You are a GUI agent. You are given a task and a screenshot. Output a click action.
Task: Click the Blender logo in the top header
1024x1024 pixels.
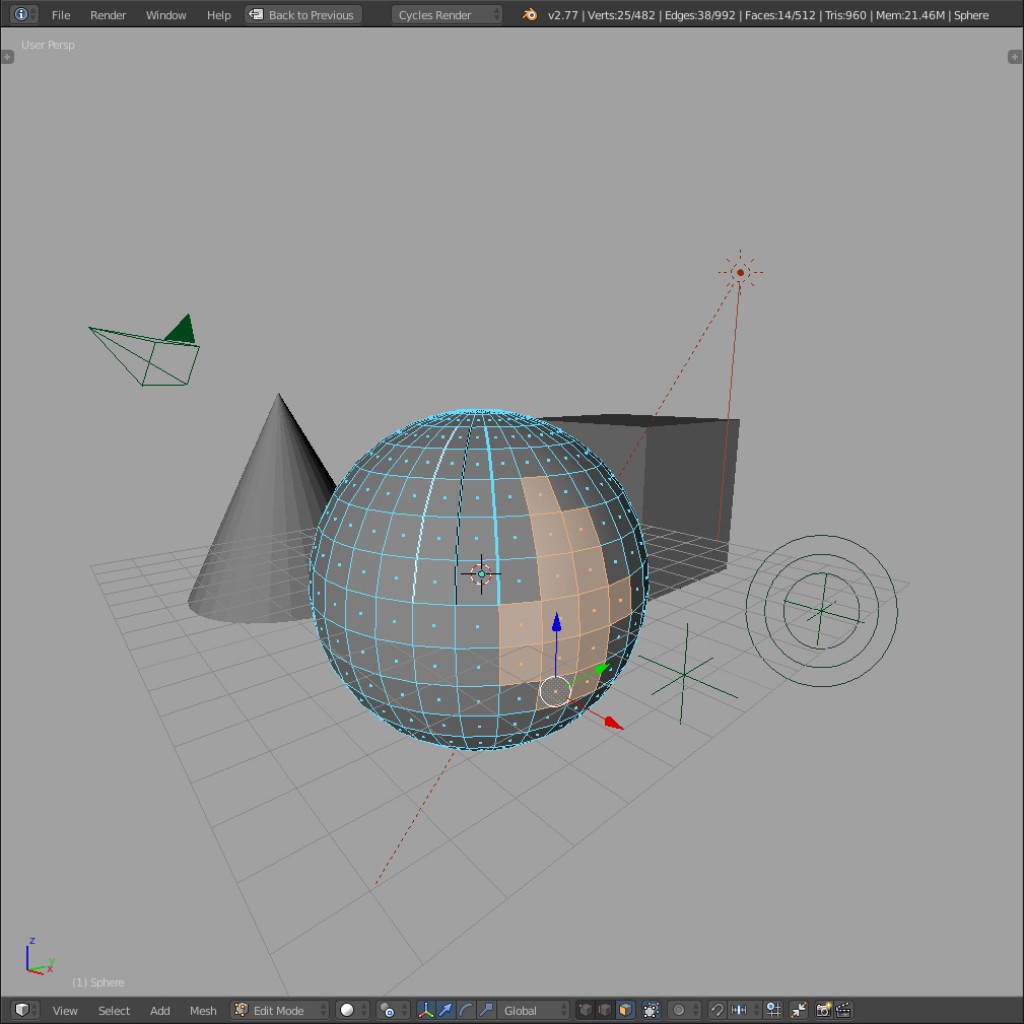528,15
